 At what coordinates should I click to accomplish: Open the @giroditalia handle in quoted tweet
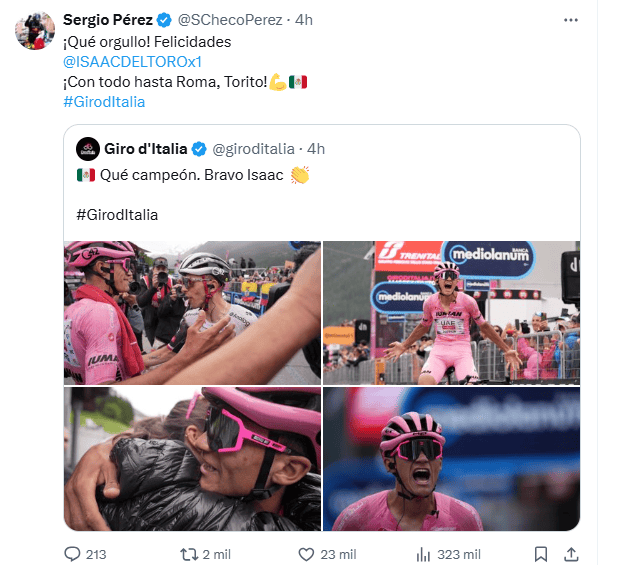click(x=253, y=149)
